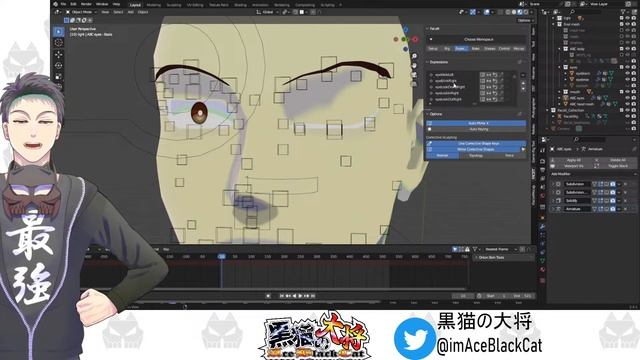The width and height of the screenshot is (640, 360).
Task: Play animation in reverse
Action: tap(294, 296)
